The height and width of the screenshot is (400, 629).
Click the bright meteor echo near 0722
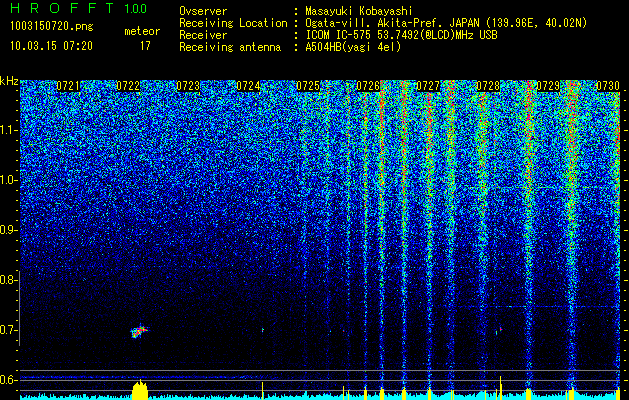[x=139, y=331]
